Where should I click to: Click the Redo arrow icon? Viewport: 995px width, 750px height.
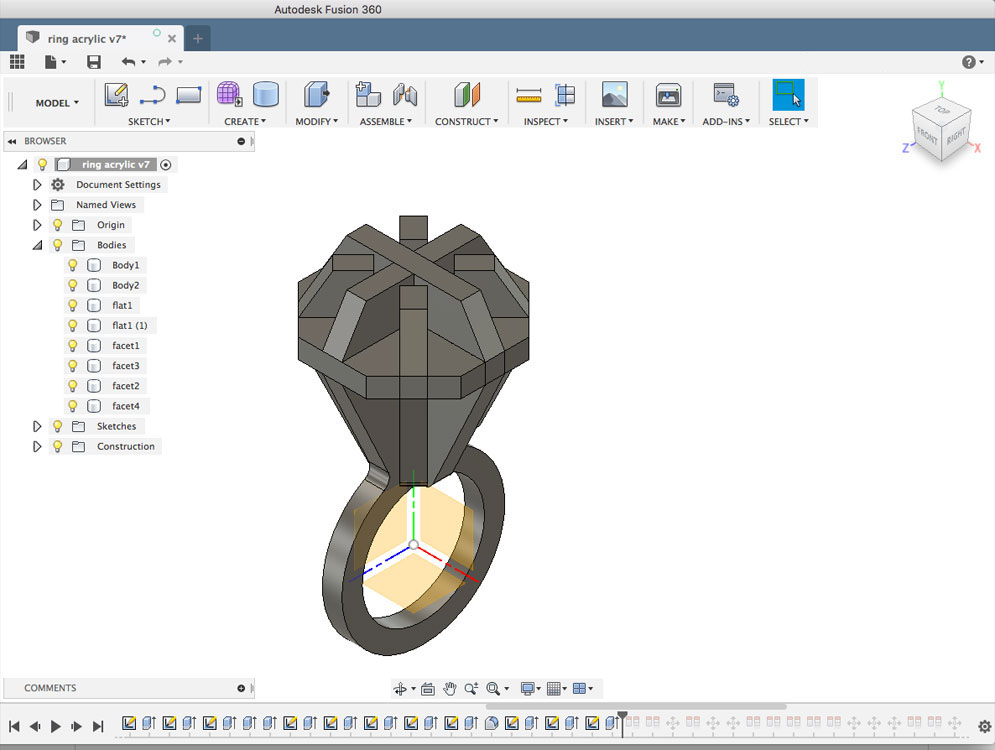click(x=165, y=62)
